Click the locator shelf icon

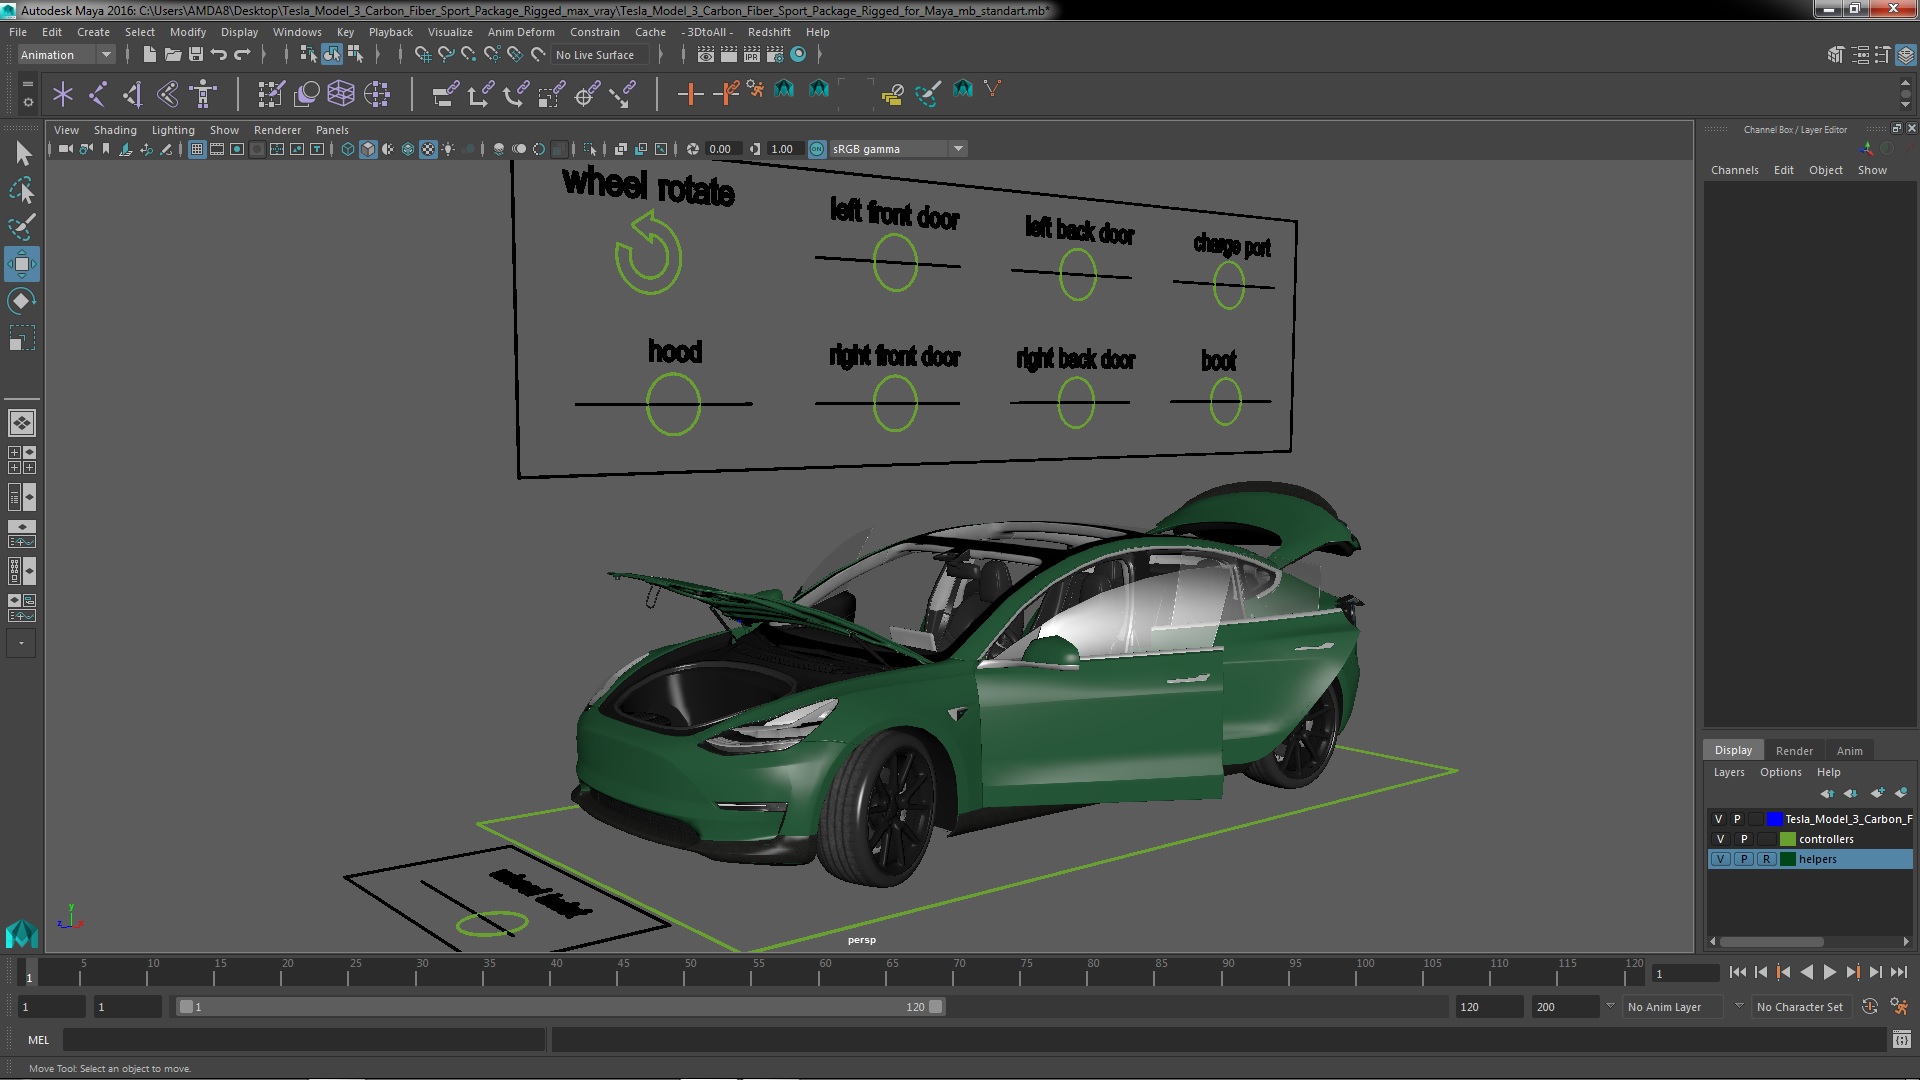63,95
